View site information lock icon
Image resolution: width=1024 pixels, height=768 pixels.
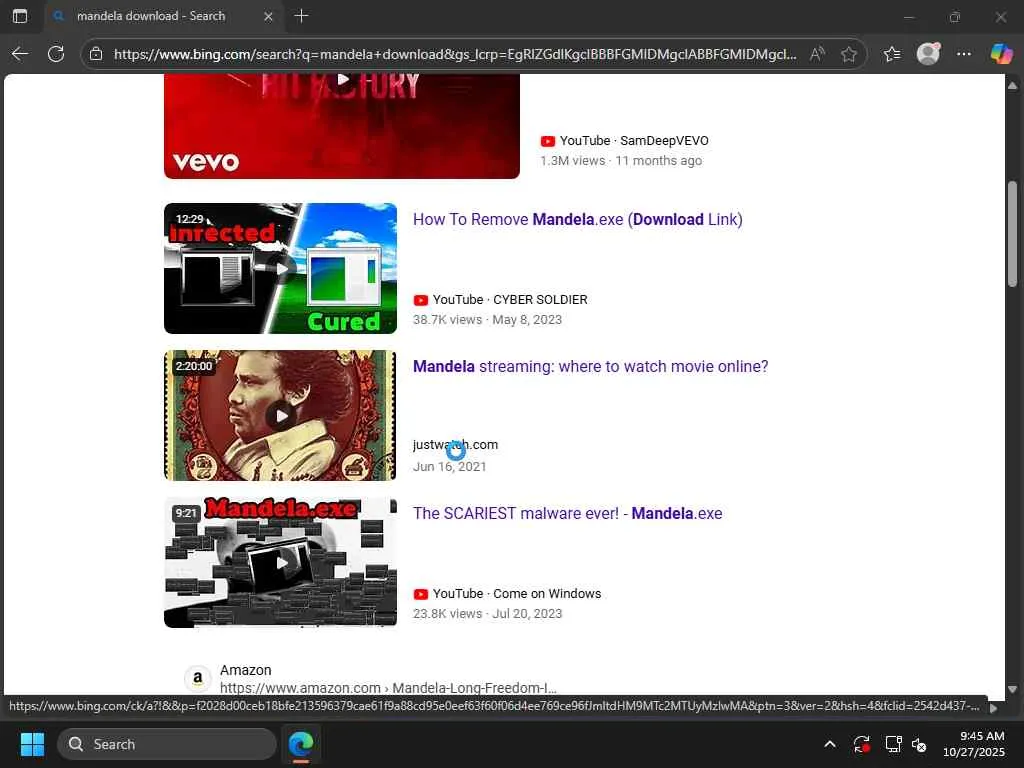pyautogui.click(x=96, y=54)
